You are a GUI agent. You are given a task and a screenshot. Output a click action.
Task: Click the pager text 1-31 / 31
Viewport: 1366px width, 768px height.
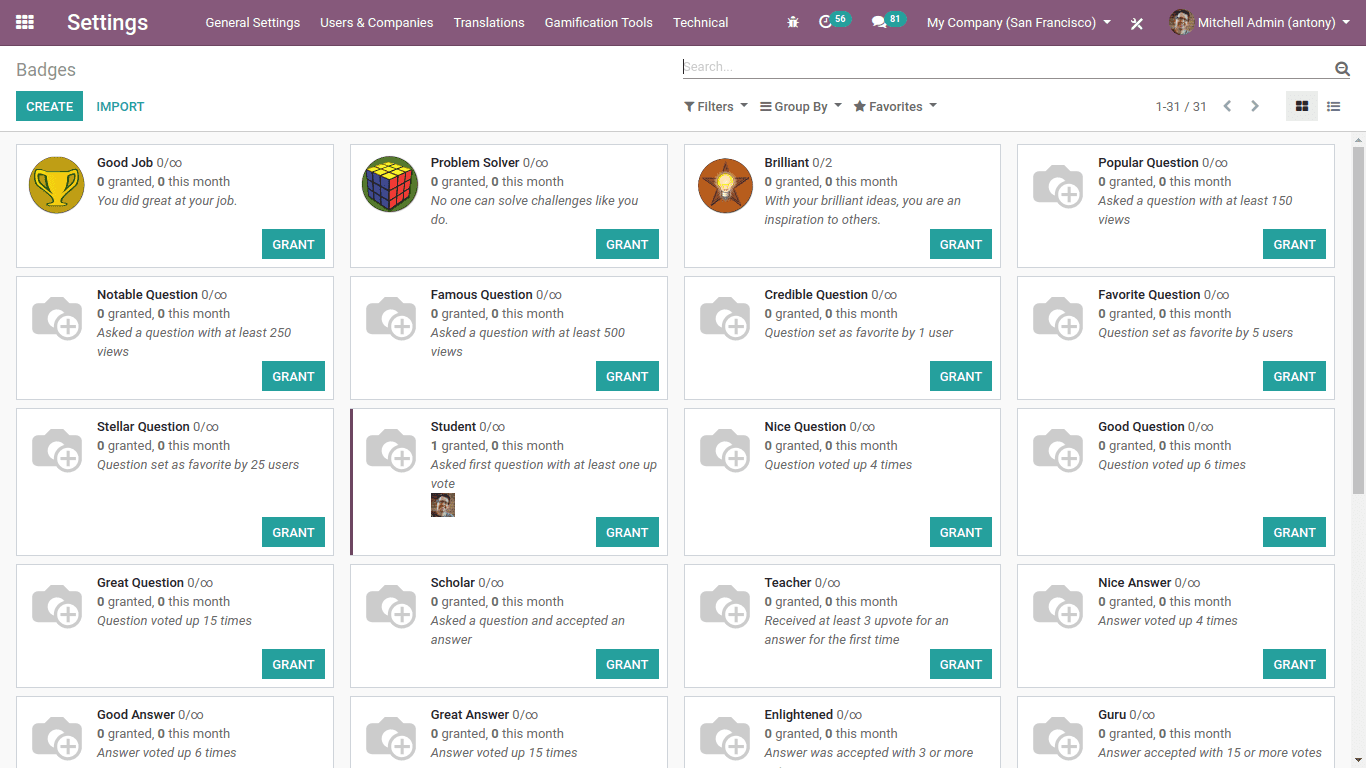[x=1181, y=107]
